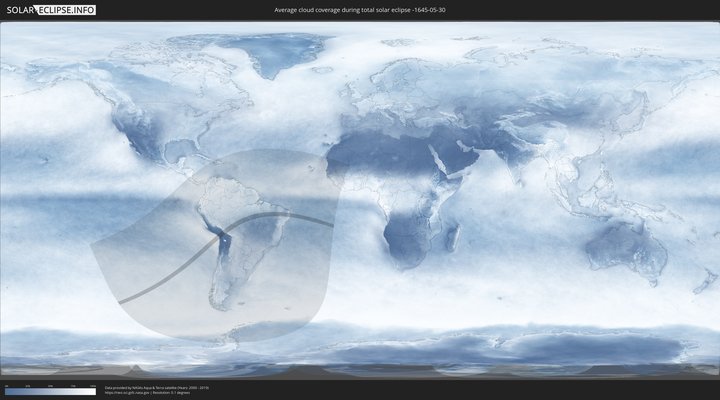Select Greenland on the map
720x400 pixels.
[x=275, y=55]
